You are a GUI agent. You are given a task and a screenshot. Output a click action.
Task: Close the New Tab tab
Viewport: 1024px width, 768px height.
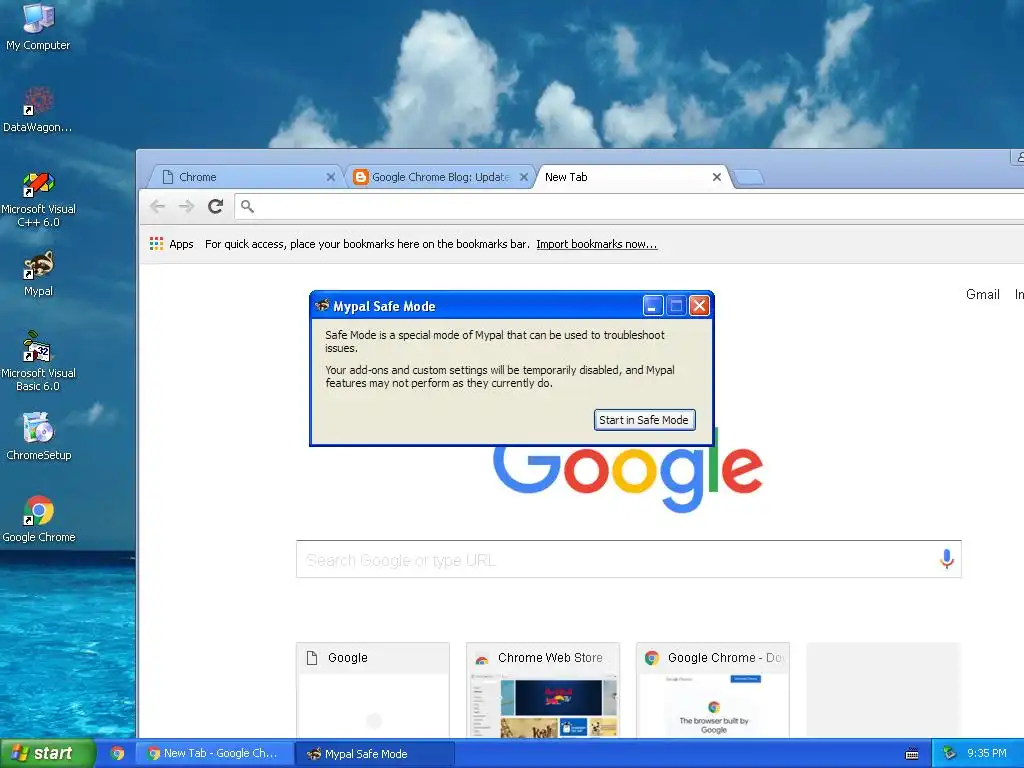tap(716, 177)
